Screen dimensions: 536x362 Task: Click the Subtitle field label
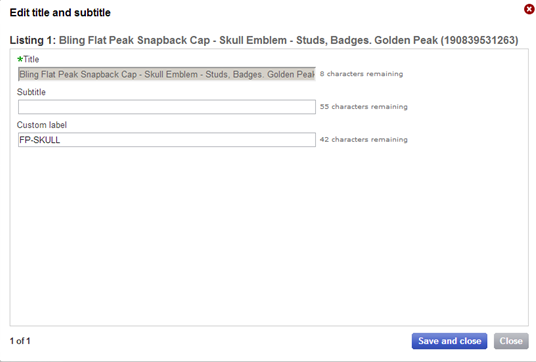[x=31, y=92]
